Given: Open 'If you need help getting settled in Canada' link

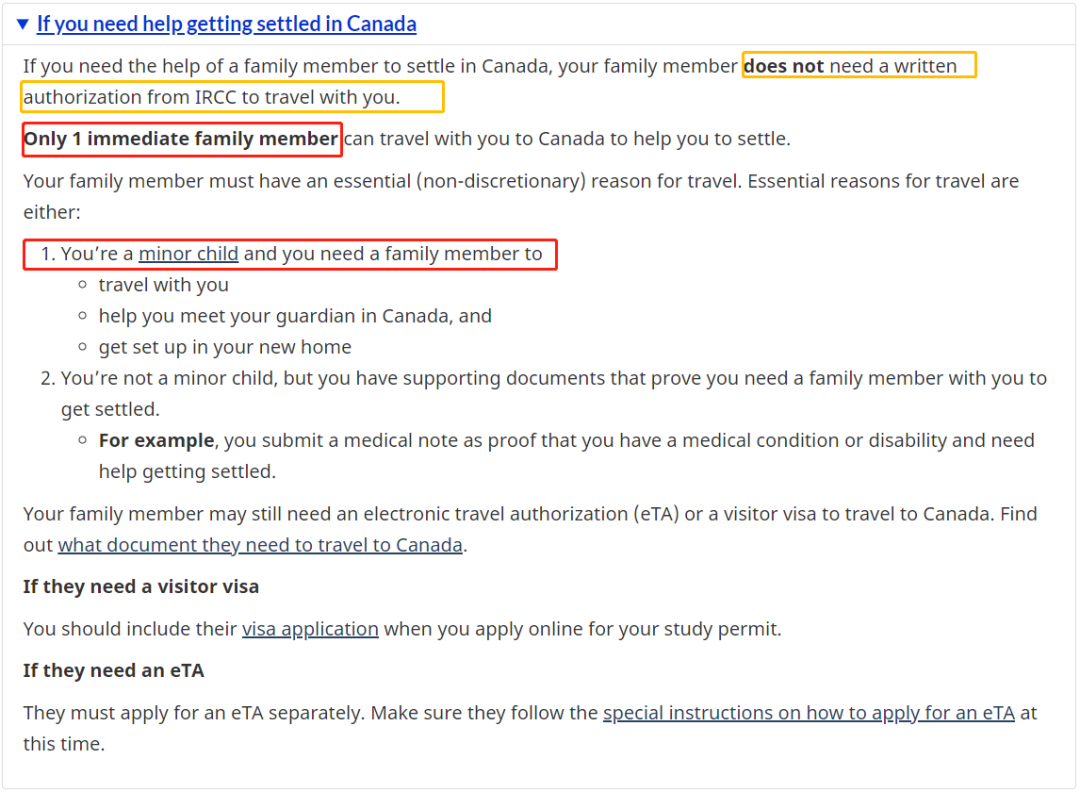Looking at the screenshot, I should pos(227,24).
